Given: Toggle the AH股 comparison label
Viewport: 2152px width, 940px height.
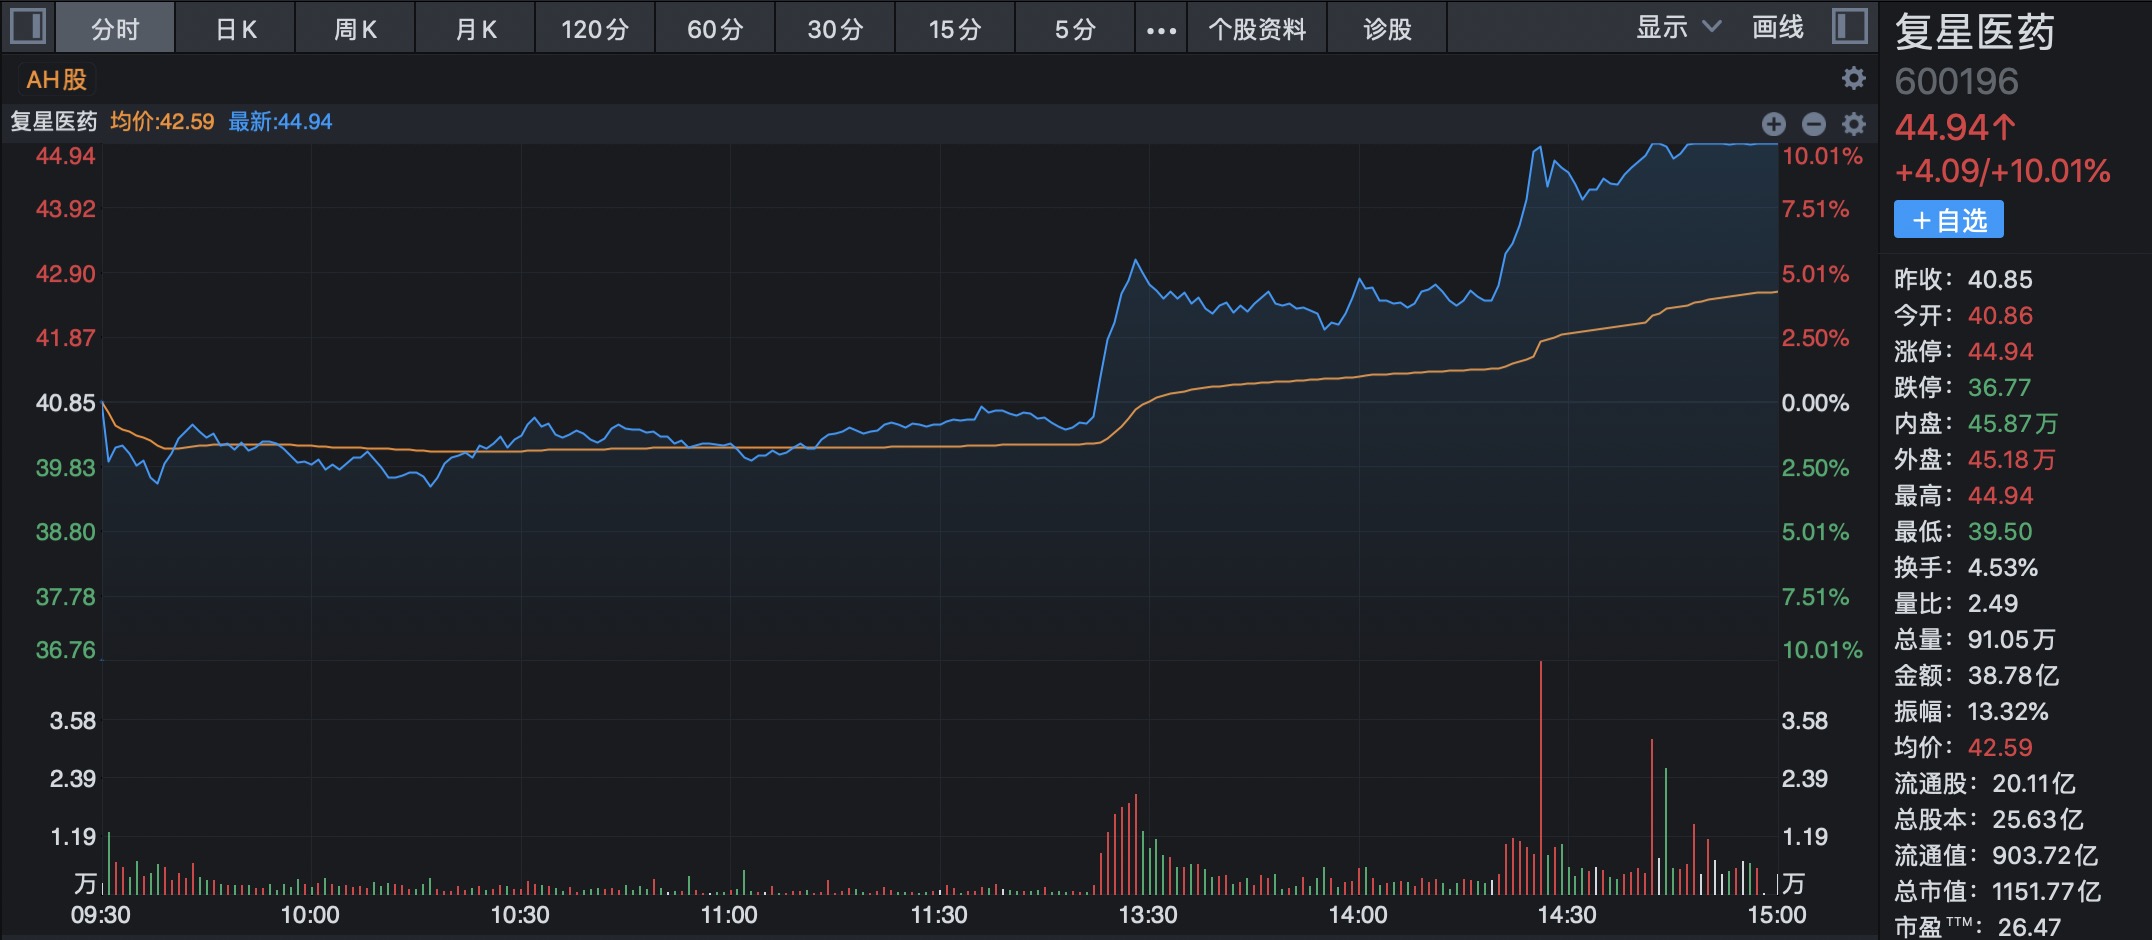Looking at the screenshot, I should [57, 80].
